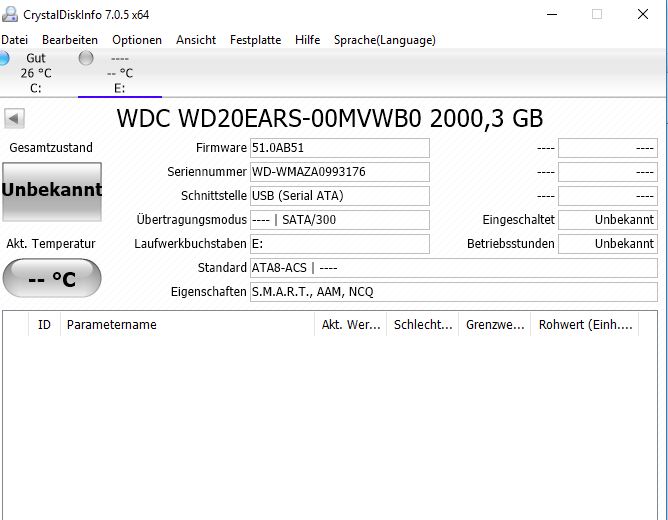Click the Gesamtzustand label
This screenshot has height=520, width=668.
click(51, 148)
